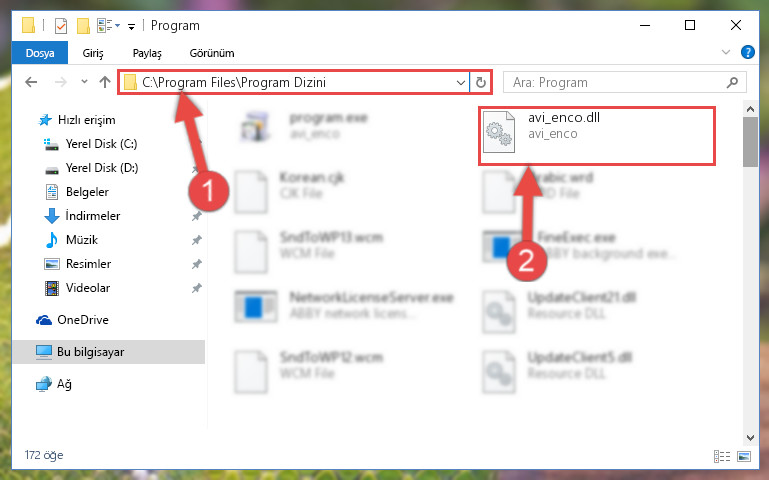Select the Paylaş ribbon tab

[x=147, y=53]
